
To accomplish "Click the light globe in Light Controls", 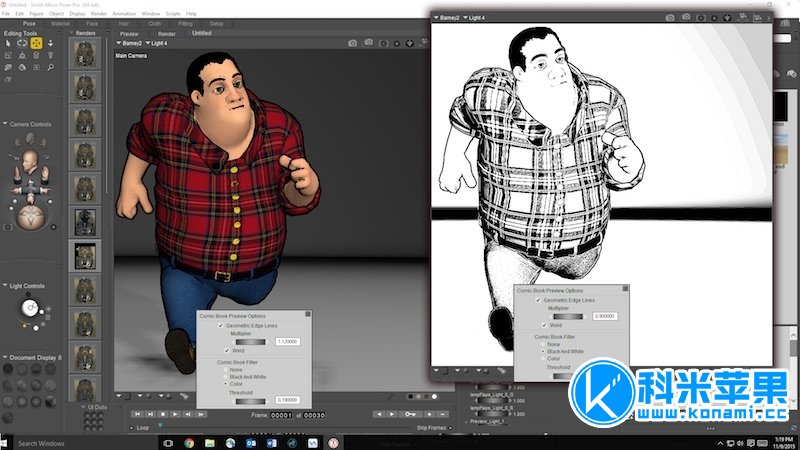I will pos(30,308).
